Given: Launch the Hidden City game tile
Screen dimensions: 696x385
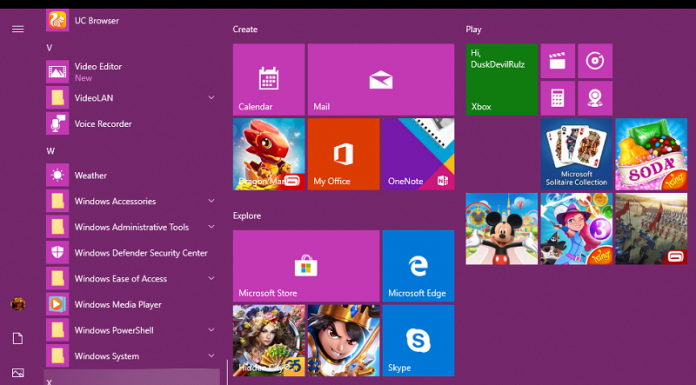Looking at the screenshot, I should coord(269,341).
